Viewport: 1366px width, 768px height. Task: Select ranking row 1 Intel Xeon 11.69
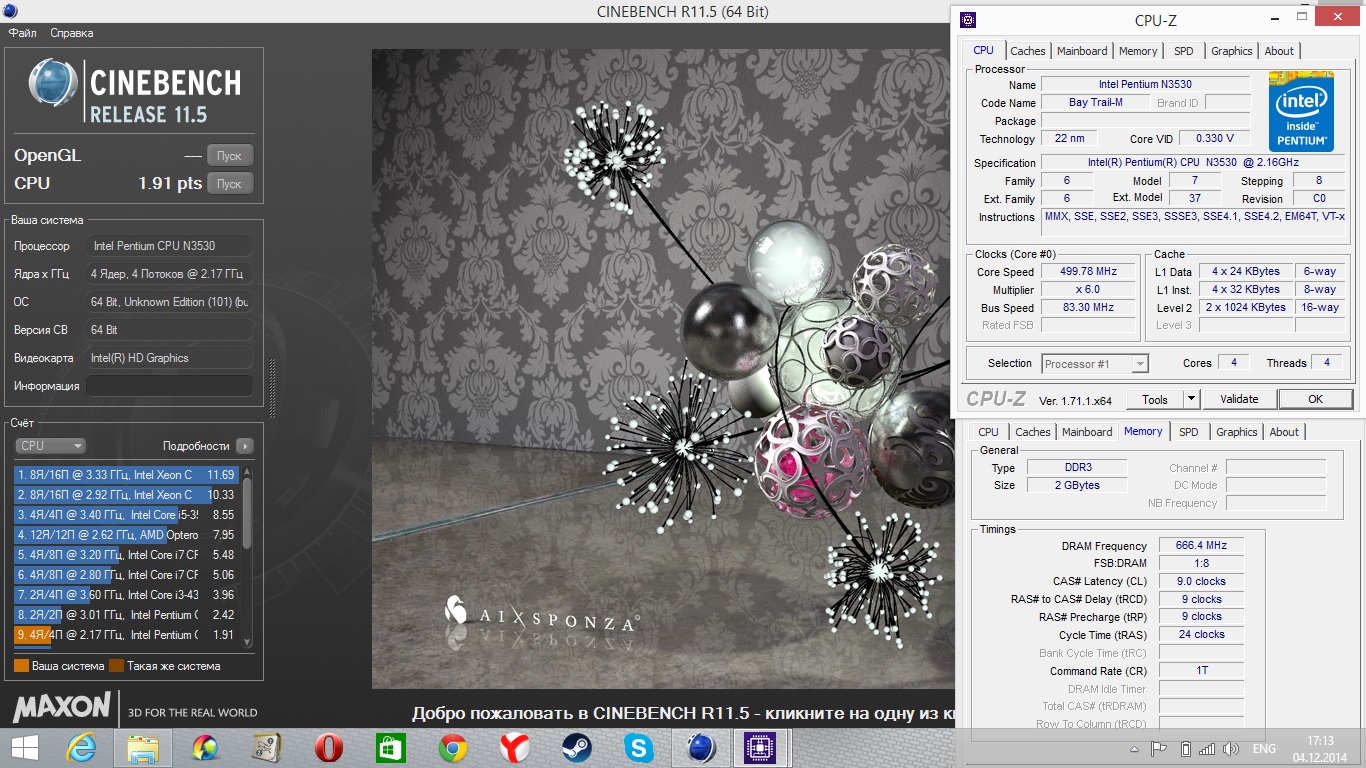click(126, 475)
